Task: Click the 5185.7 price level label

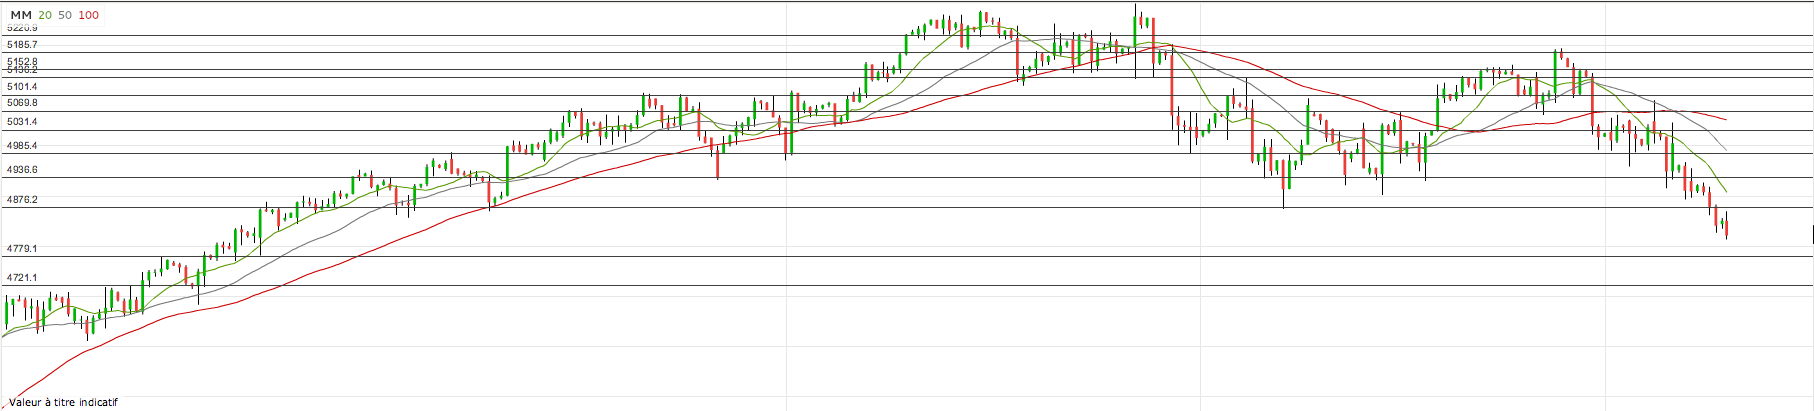Action: point(22,45)
